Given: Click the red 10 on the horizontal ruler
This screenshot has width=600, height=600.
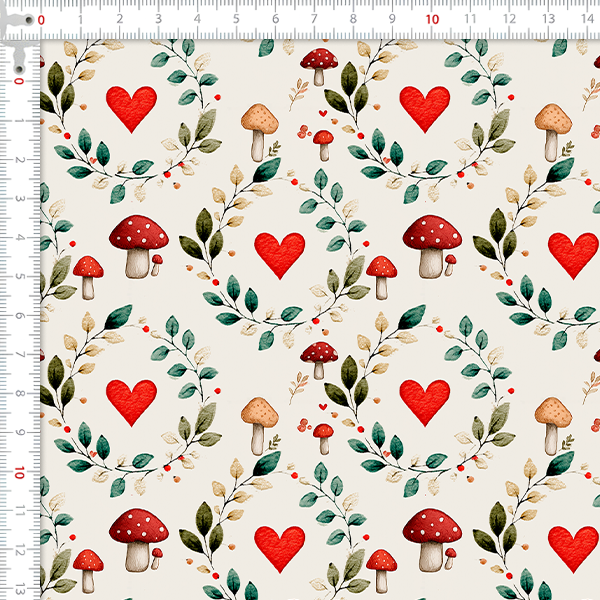Looking at the screenshot, I should coord(432,19).
